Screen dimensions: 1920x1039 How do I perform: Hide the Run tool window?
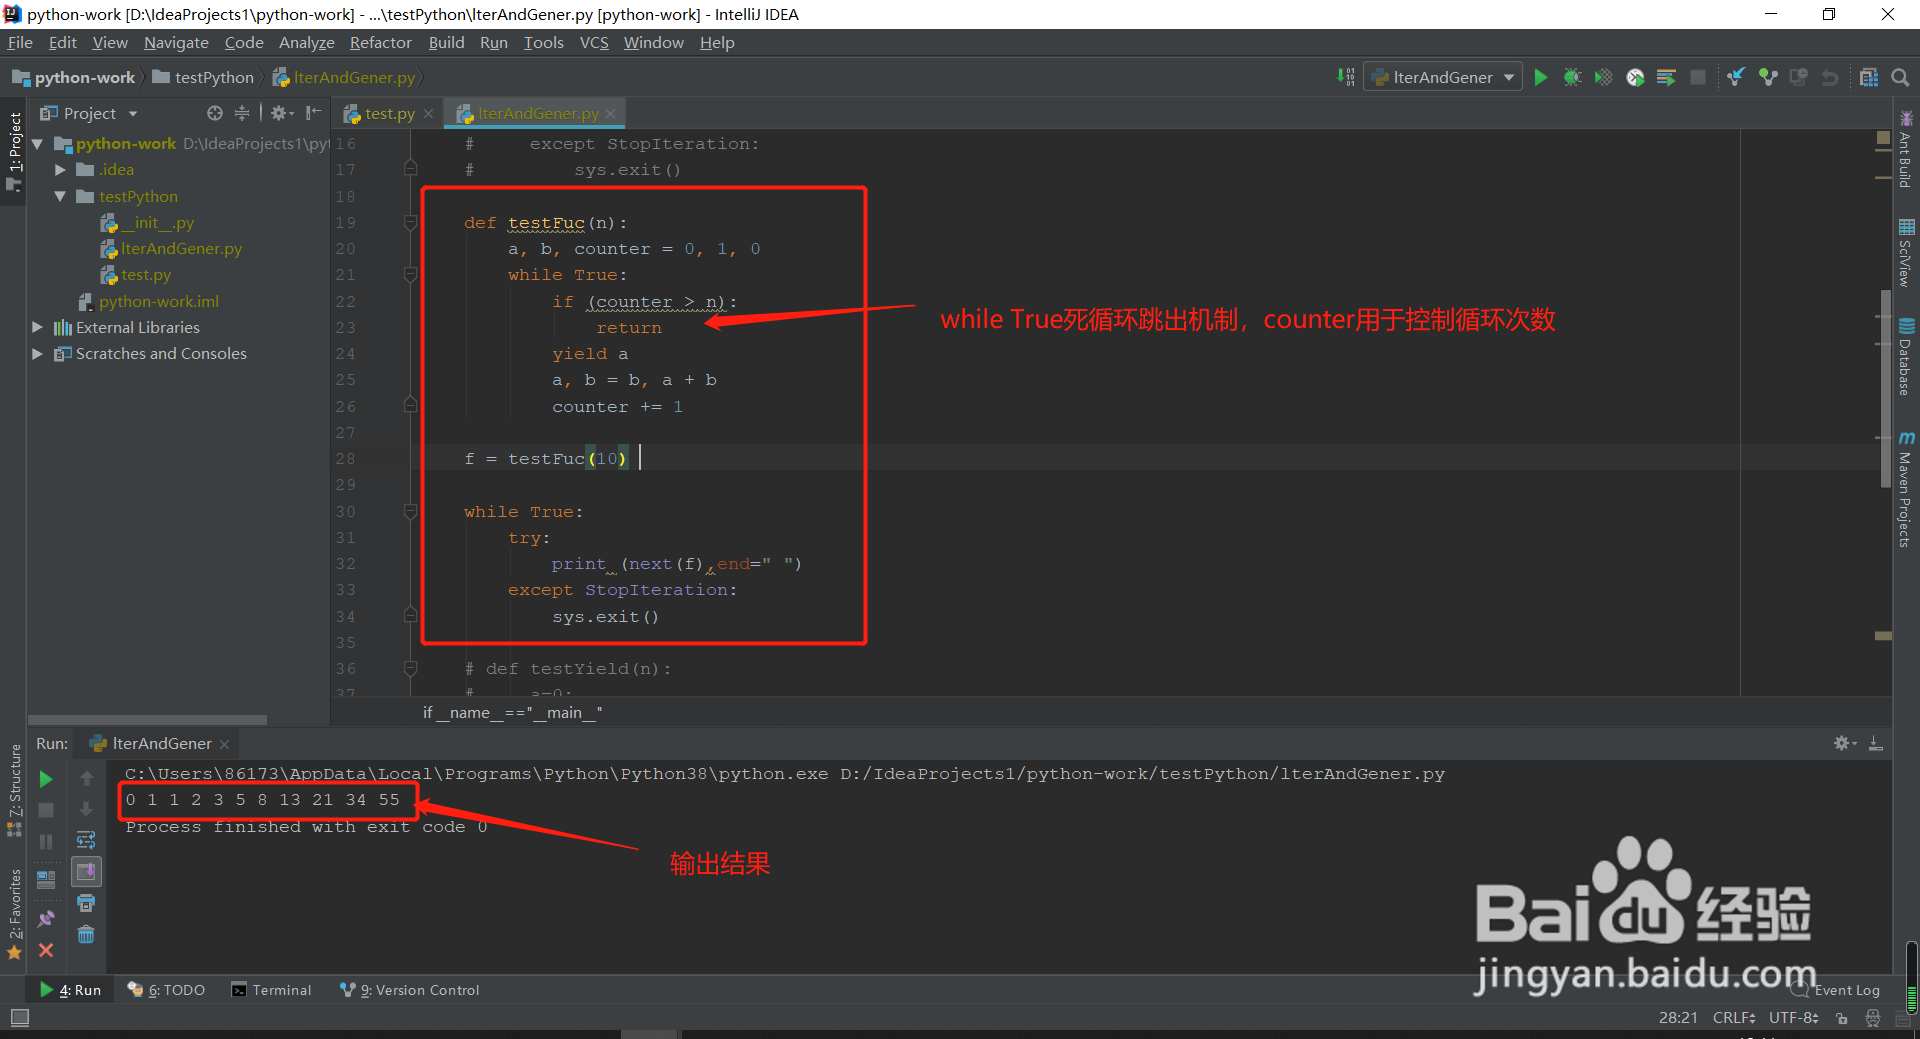1876,743
